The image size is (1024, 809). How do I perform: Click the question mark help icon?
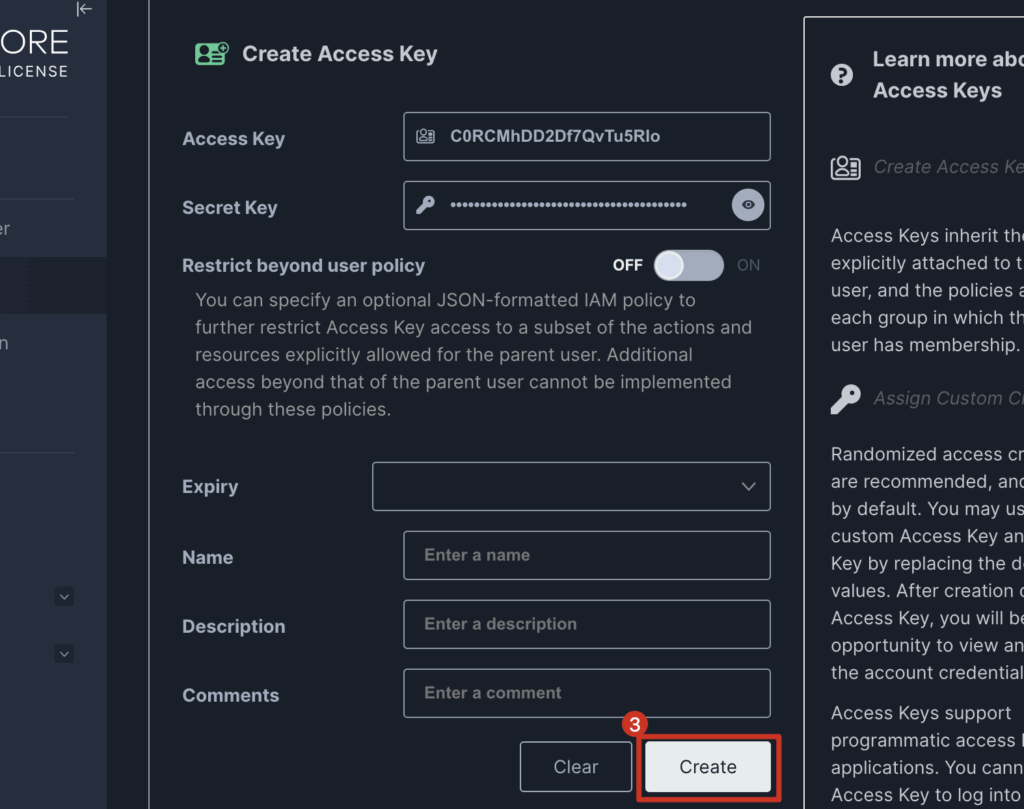click(842, 75)
